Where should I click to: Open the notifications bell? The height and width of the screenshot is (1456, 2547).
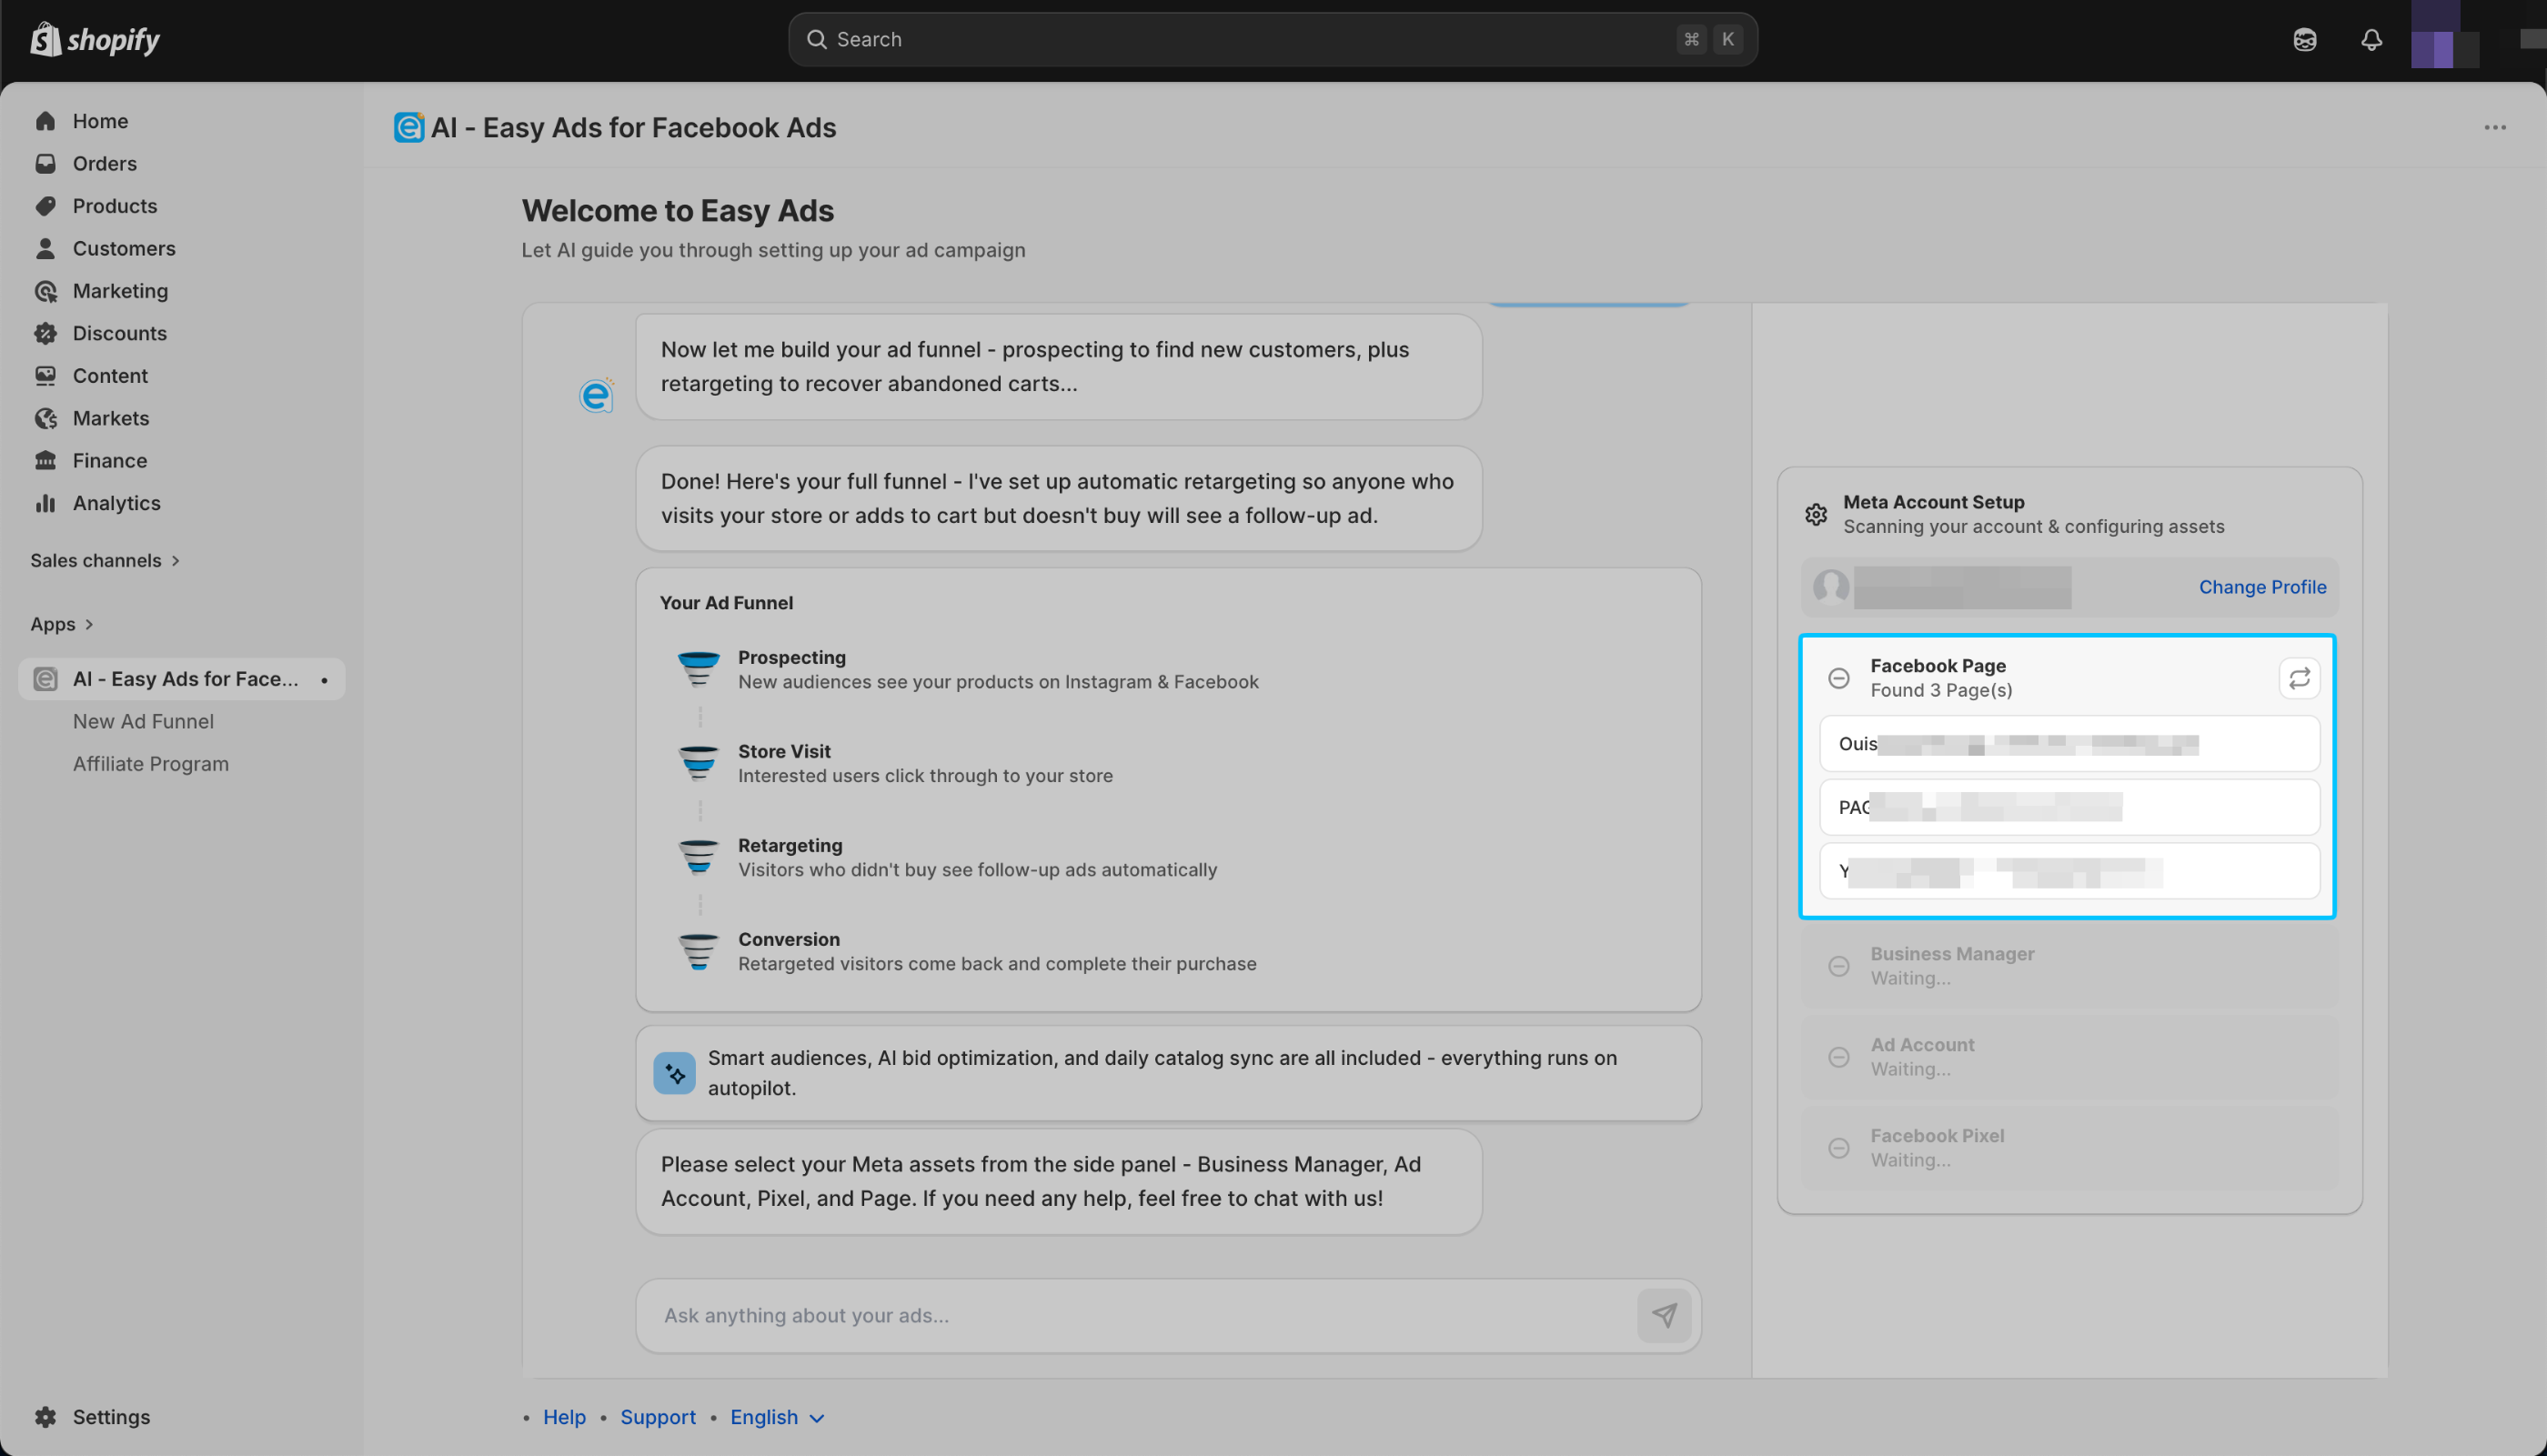pos(2371,40)
